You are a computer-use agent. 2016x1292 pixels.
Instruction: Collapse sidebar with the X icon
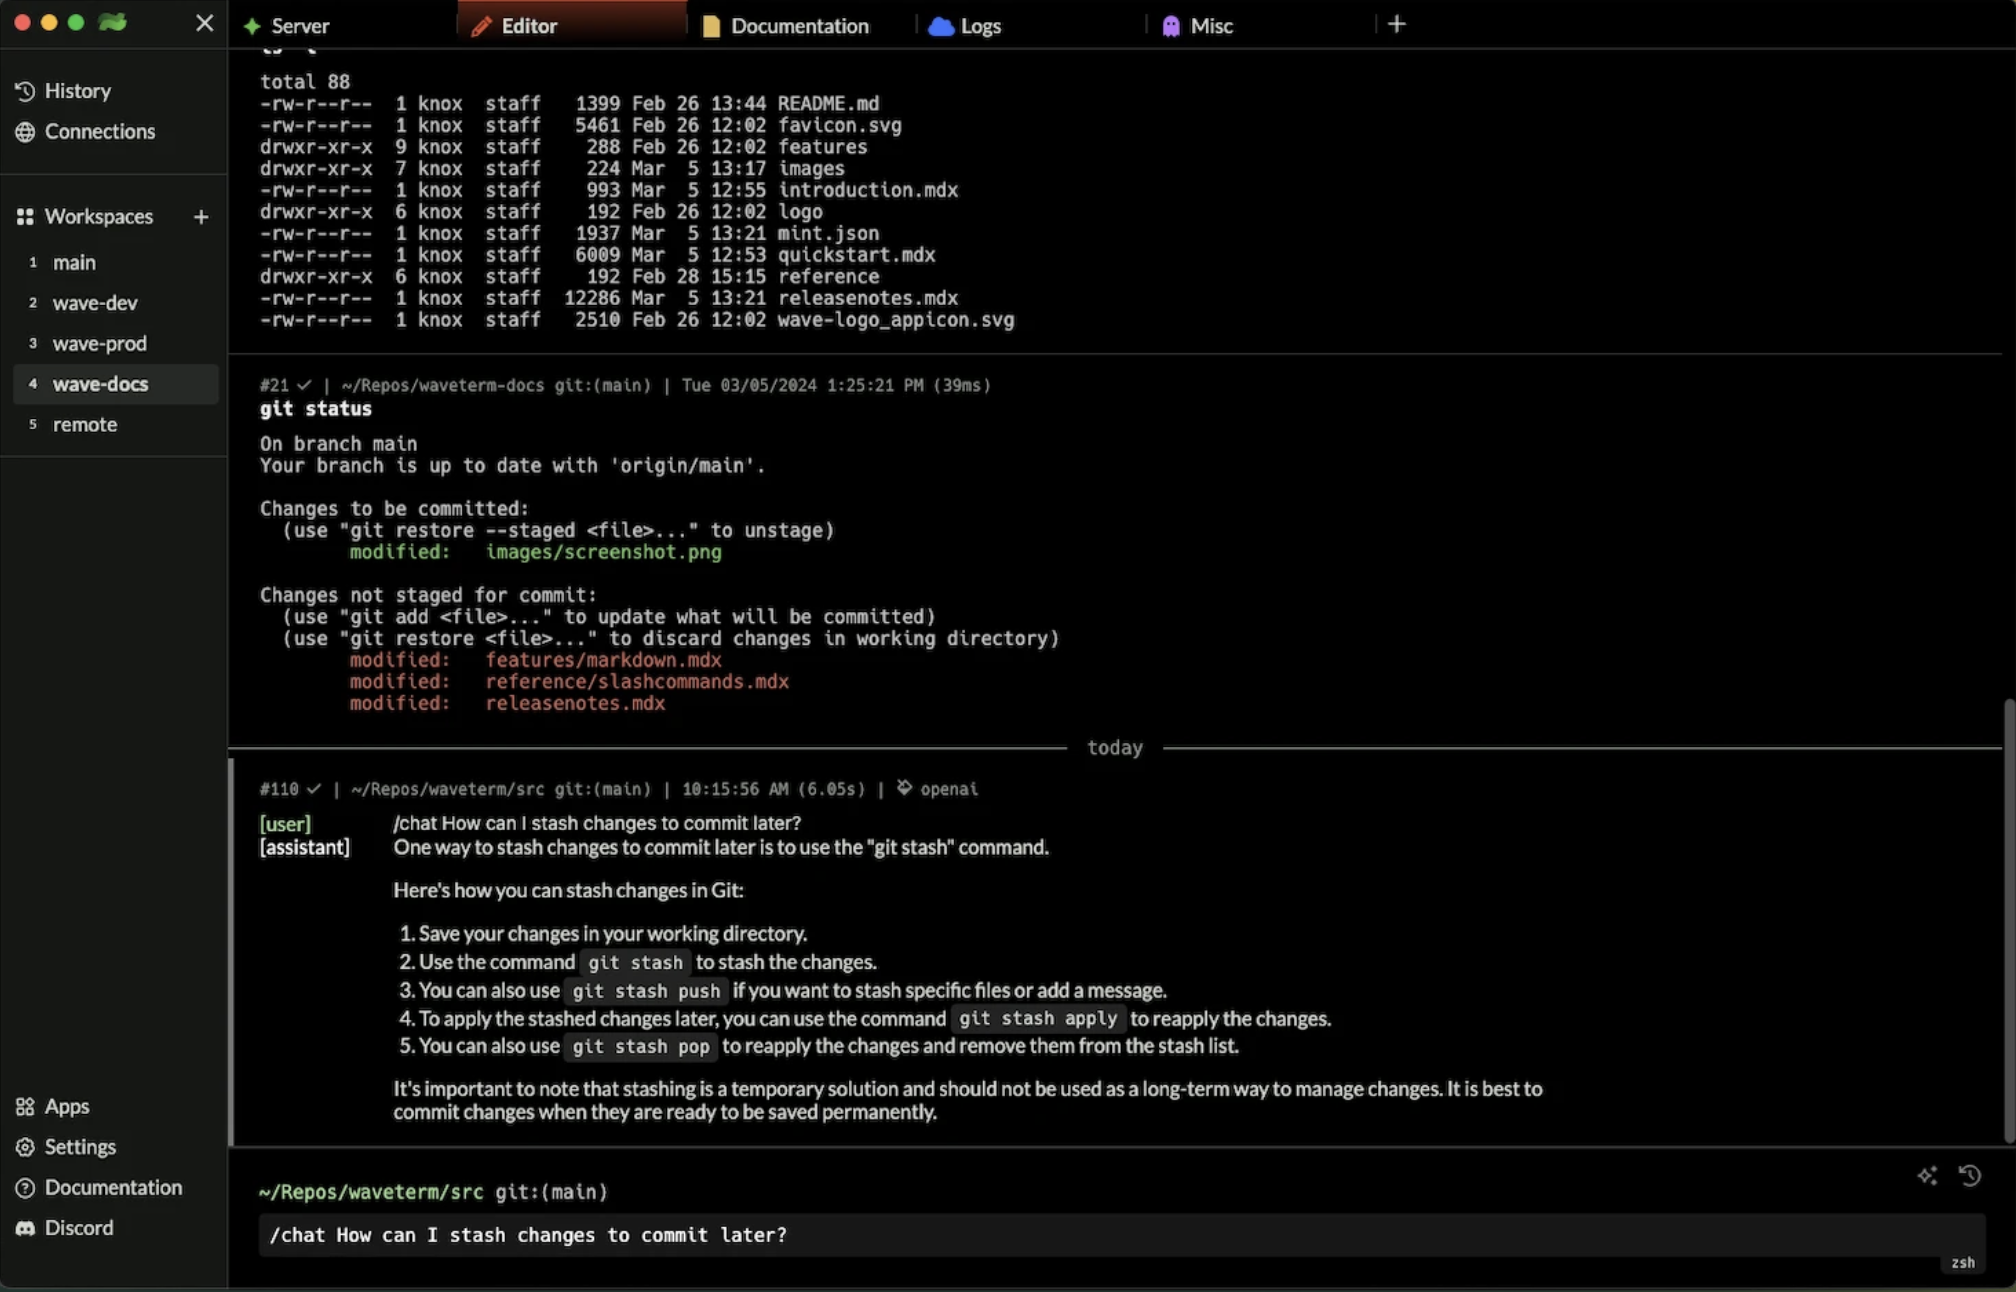click(204, 23)
